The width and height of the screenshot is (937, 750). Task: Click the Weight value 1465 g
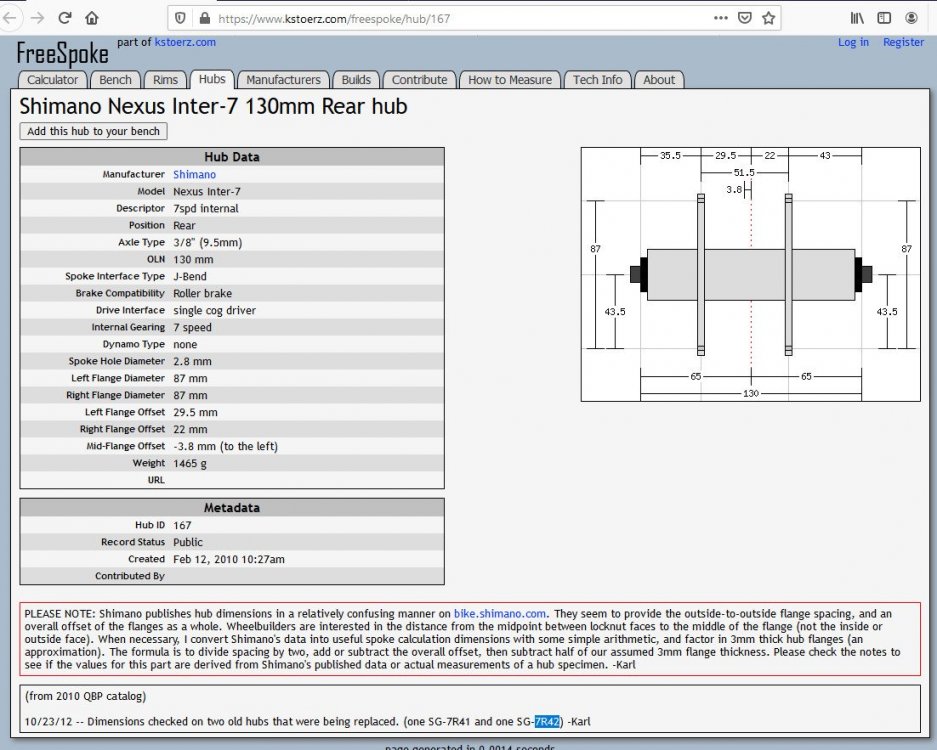[x=190, y=463]
